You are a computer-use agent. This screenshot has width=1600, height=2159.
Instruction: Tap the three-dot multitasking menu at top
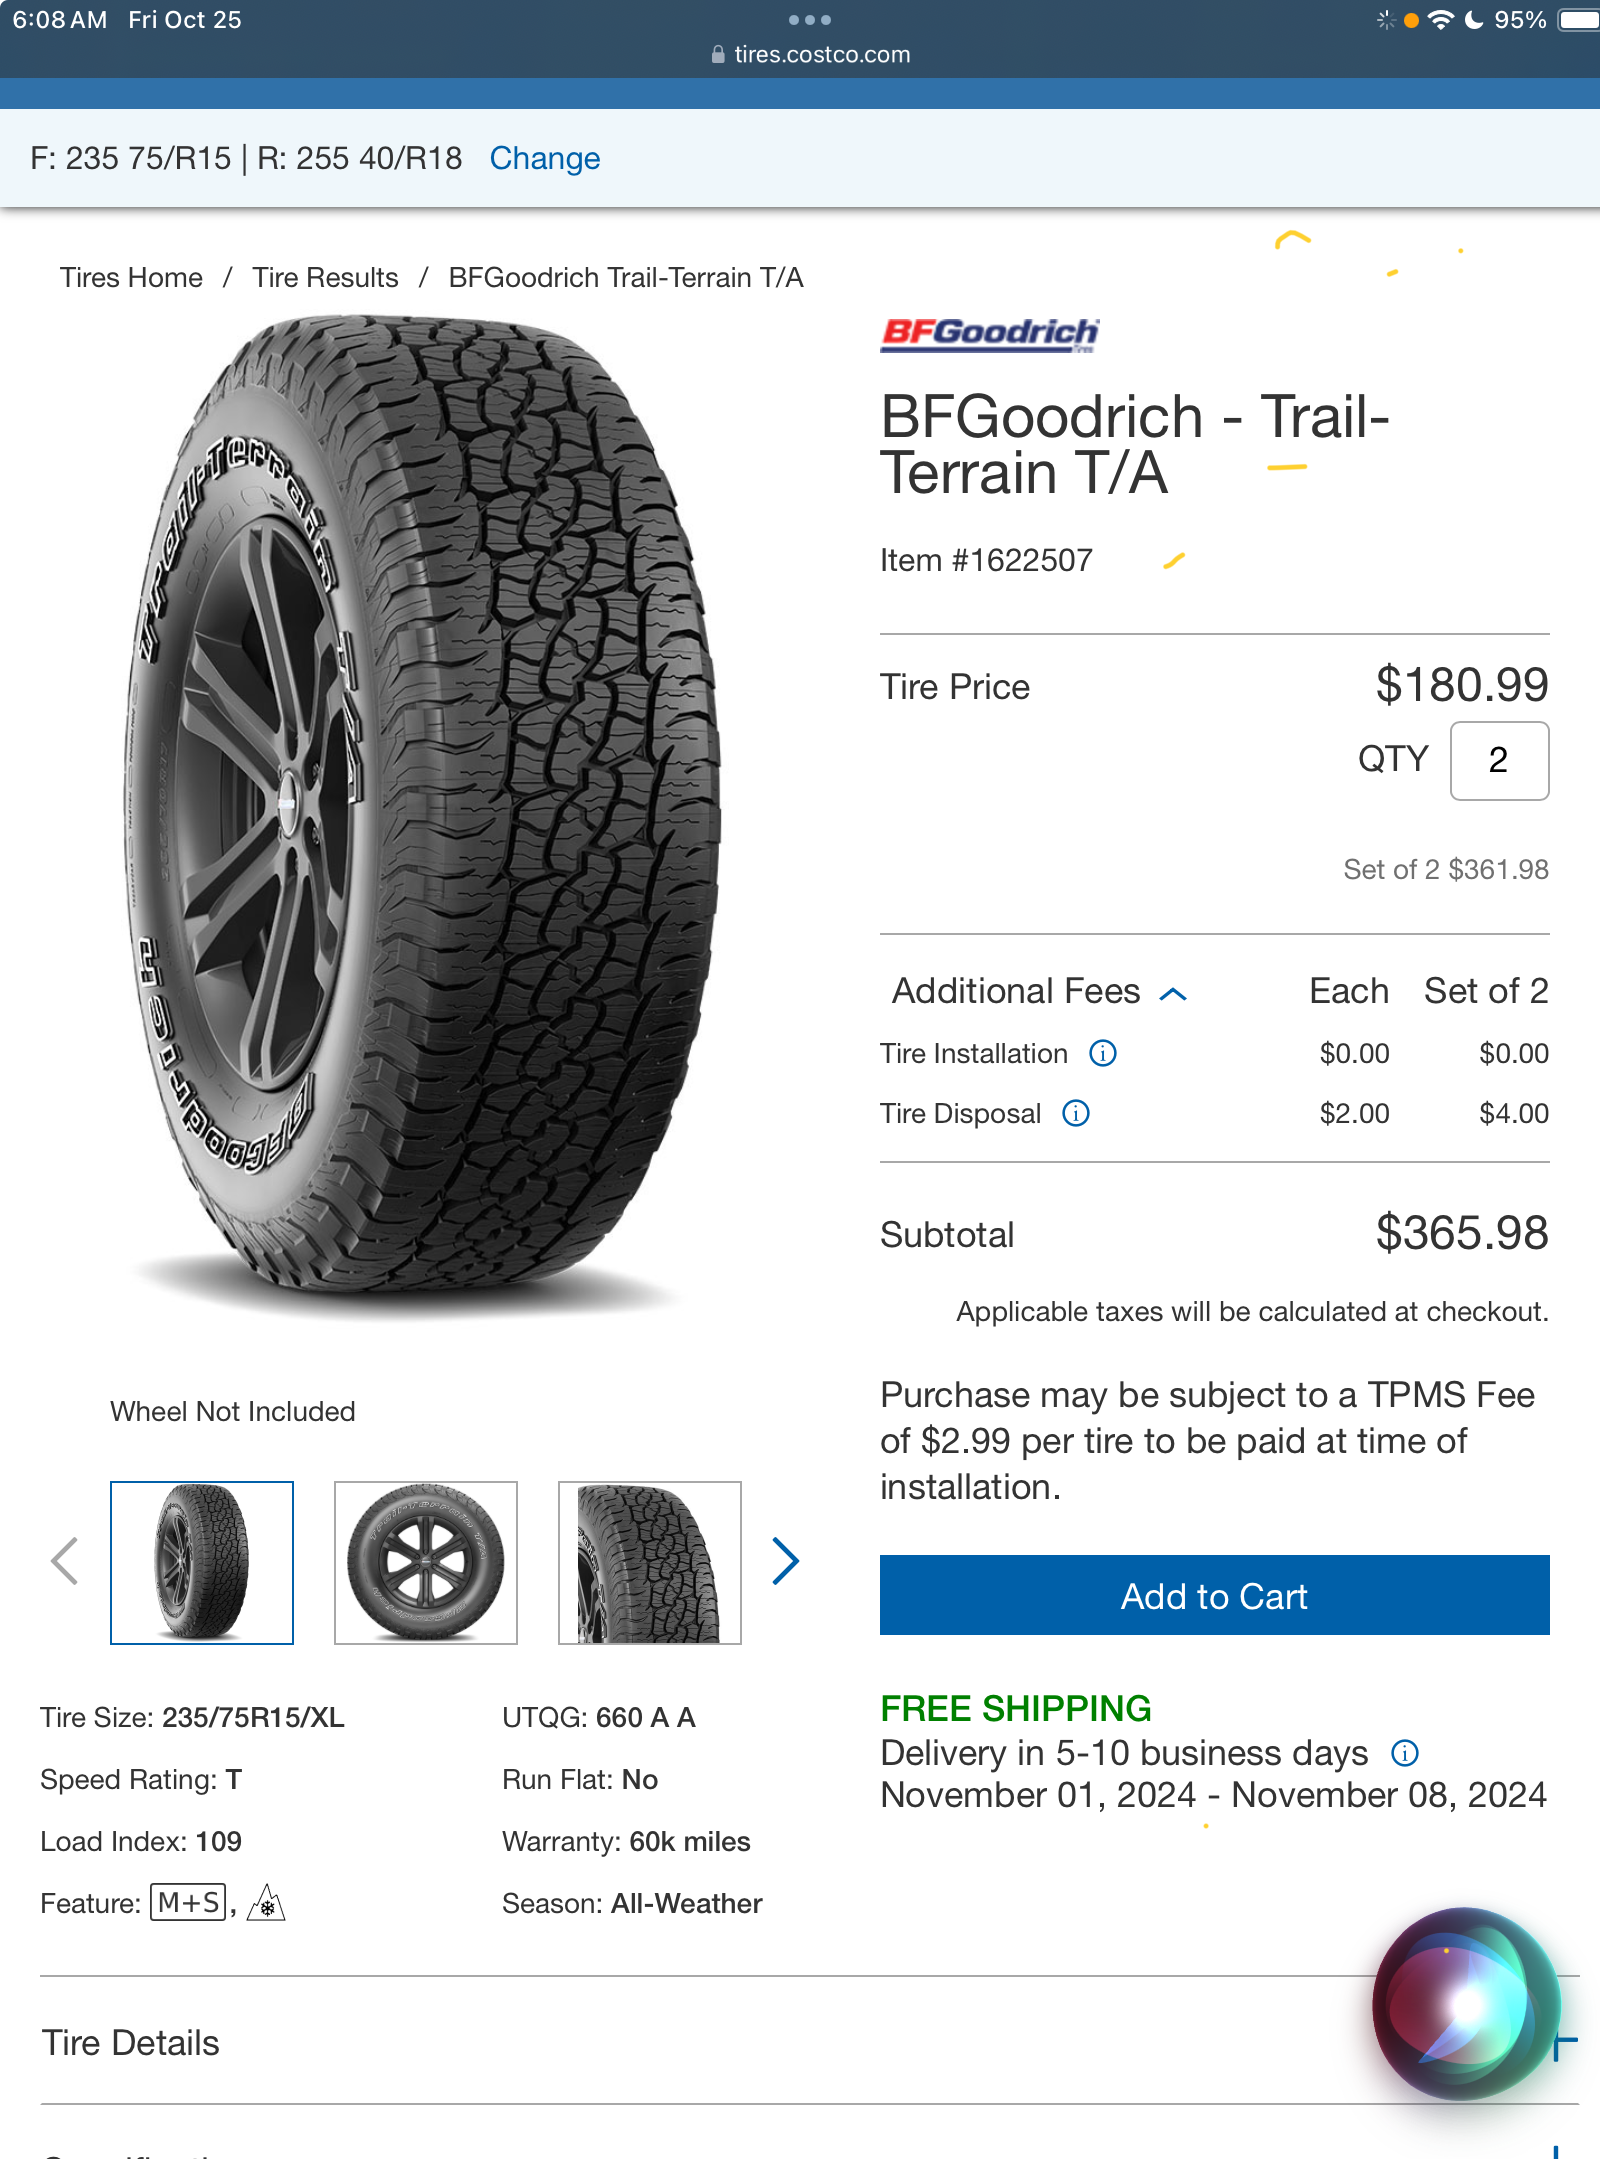(x=809, y=20)
